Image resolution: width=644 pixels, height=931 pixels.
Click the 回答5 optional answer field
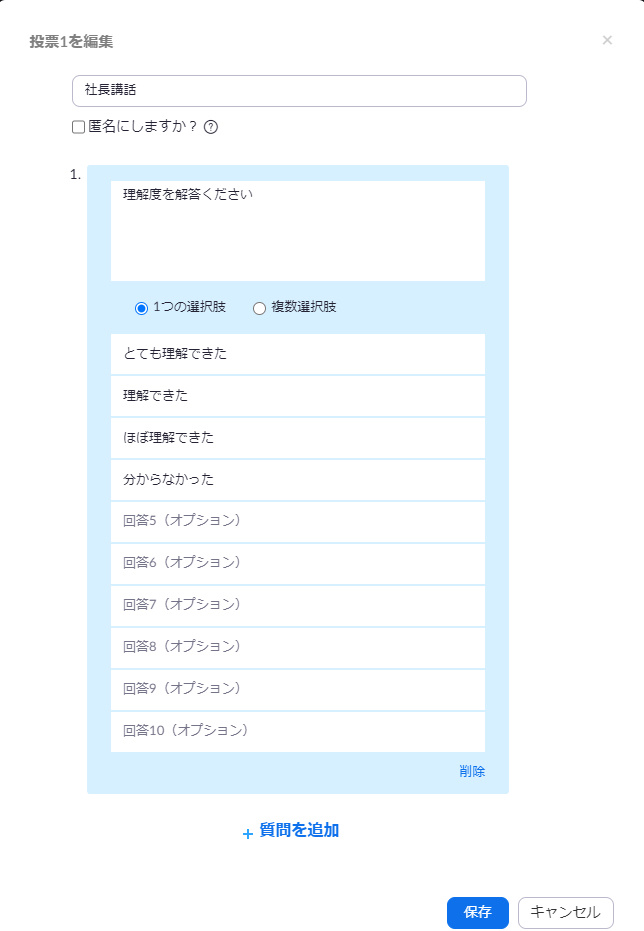297,522
